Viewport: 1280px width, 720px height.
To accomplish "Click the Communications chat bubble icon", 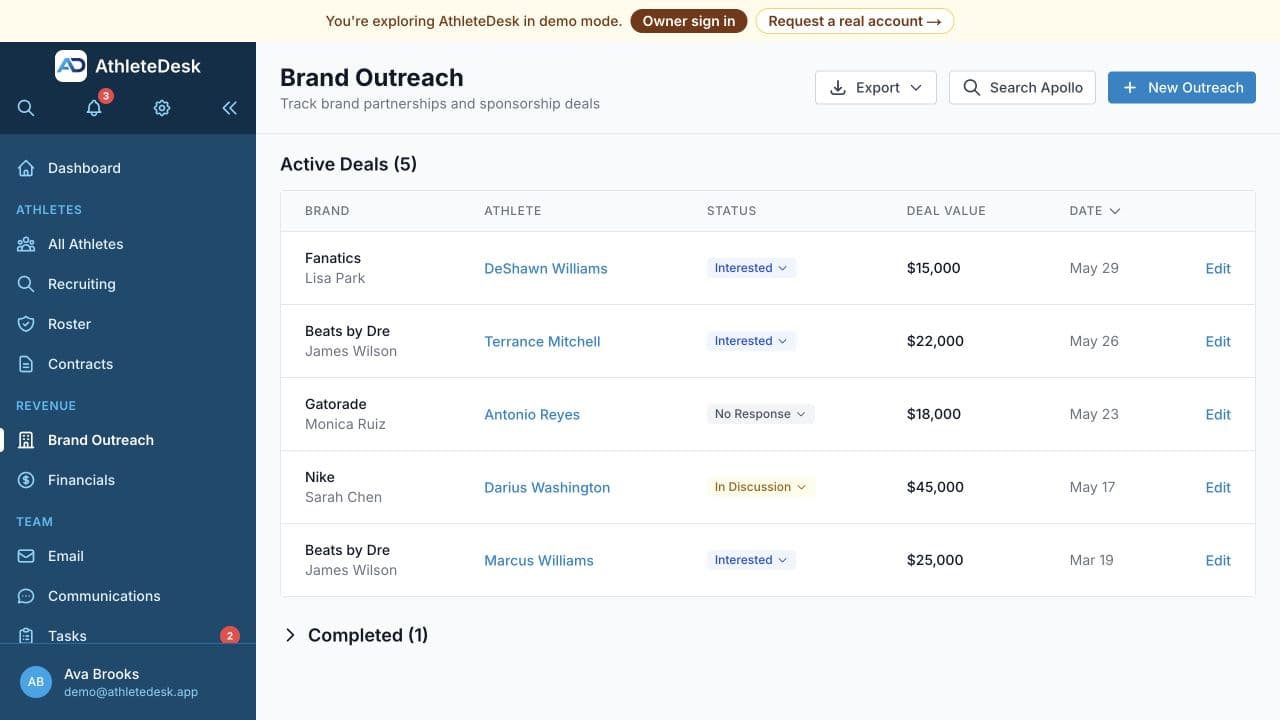I will click(26, 596).
